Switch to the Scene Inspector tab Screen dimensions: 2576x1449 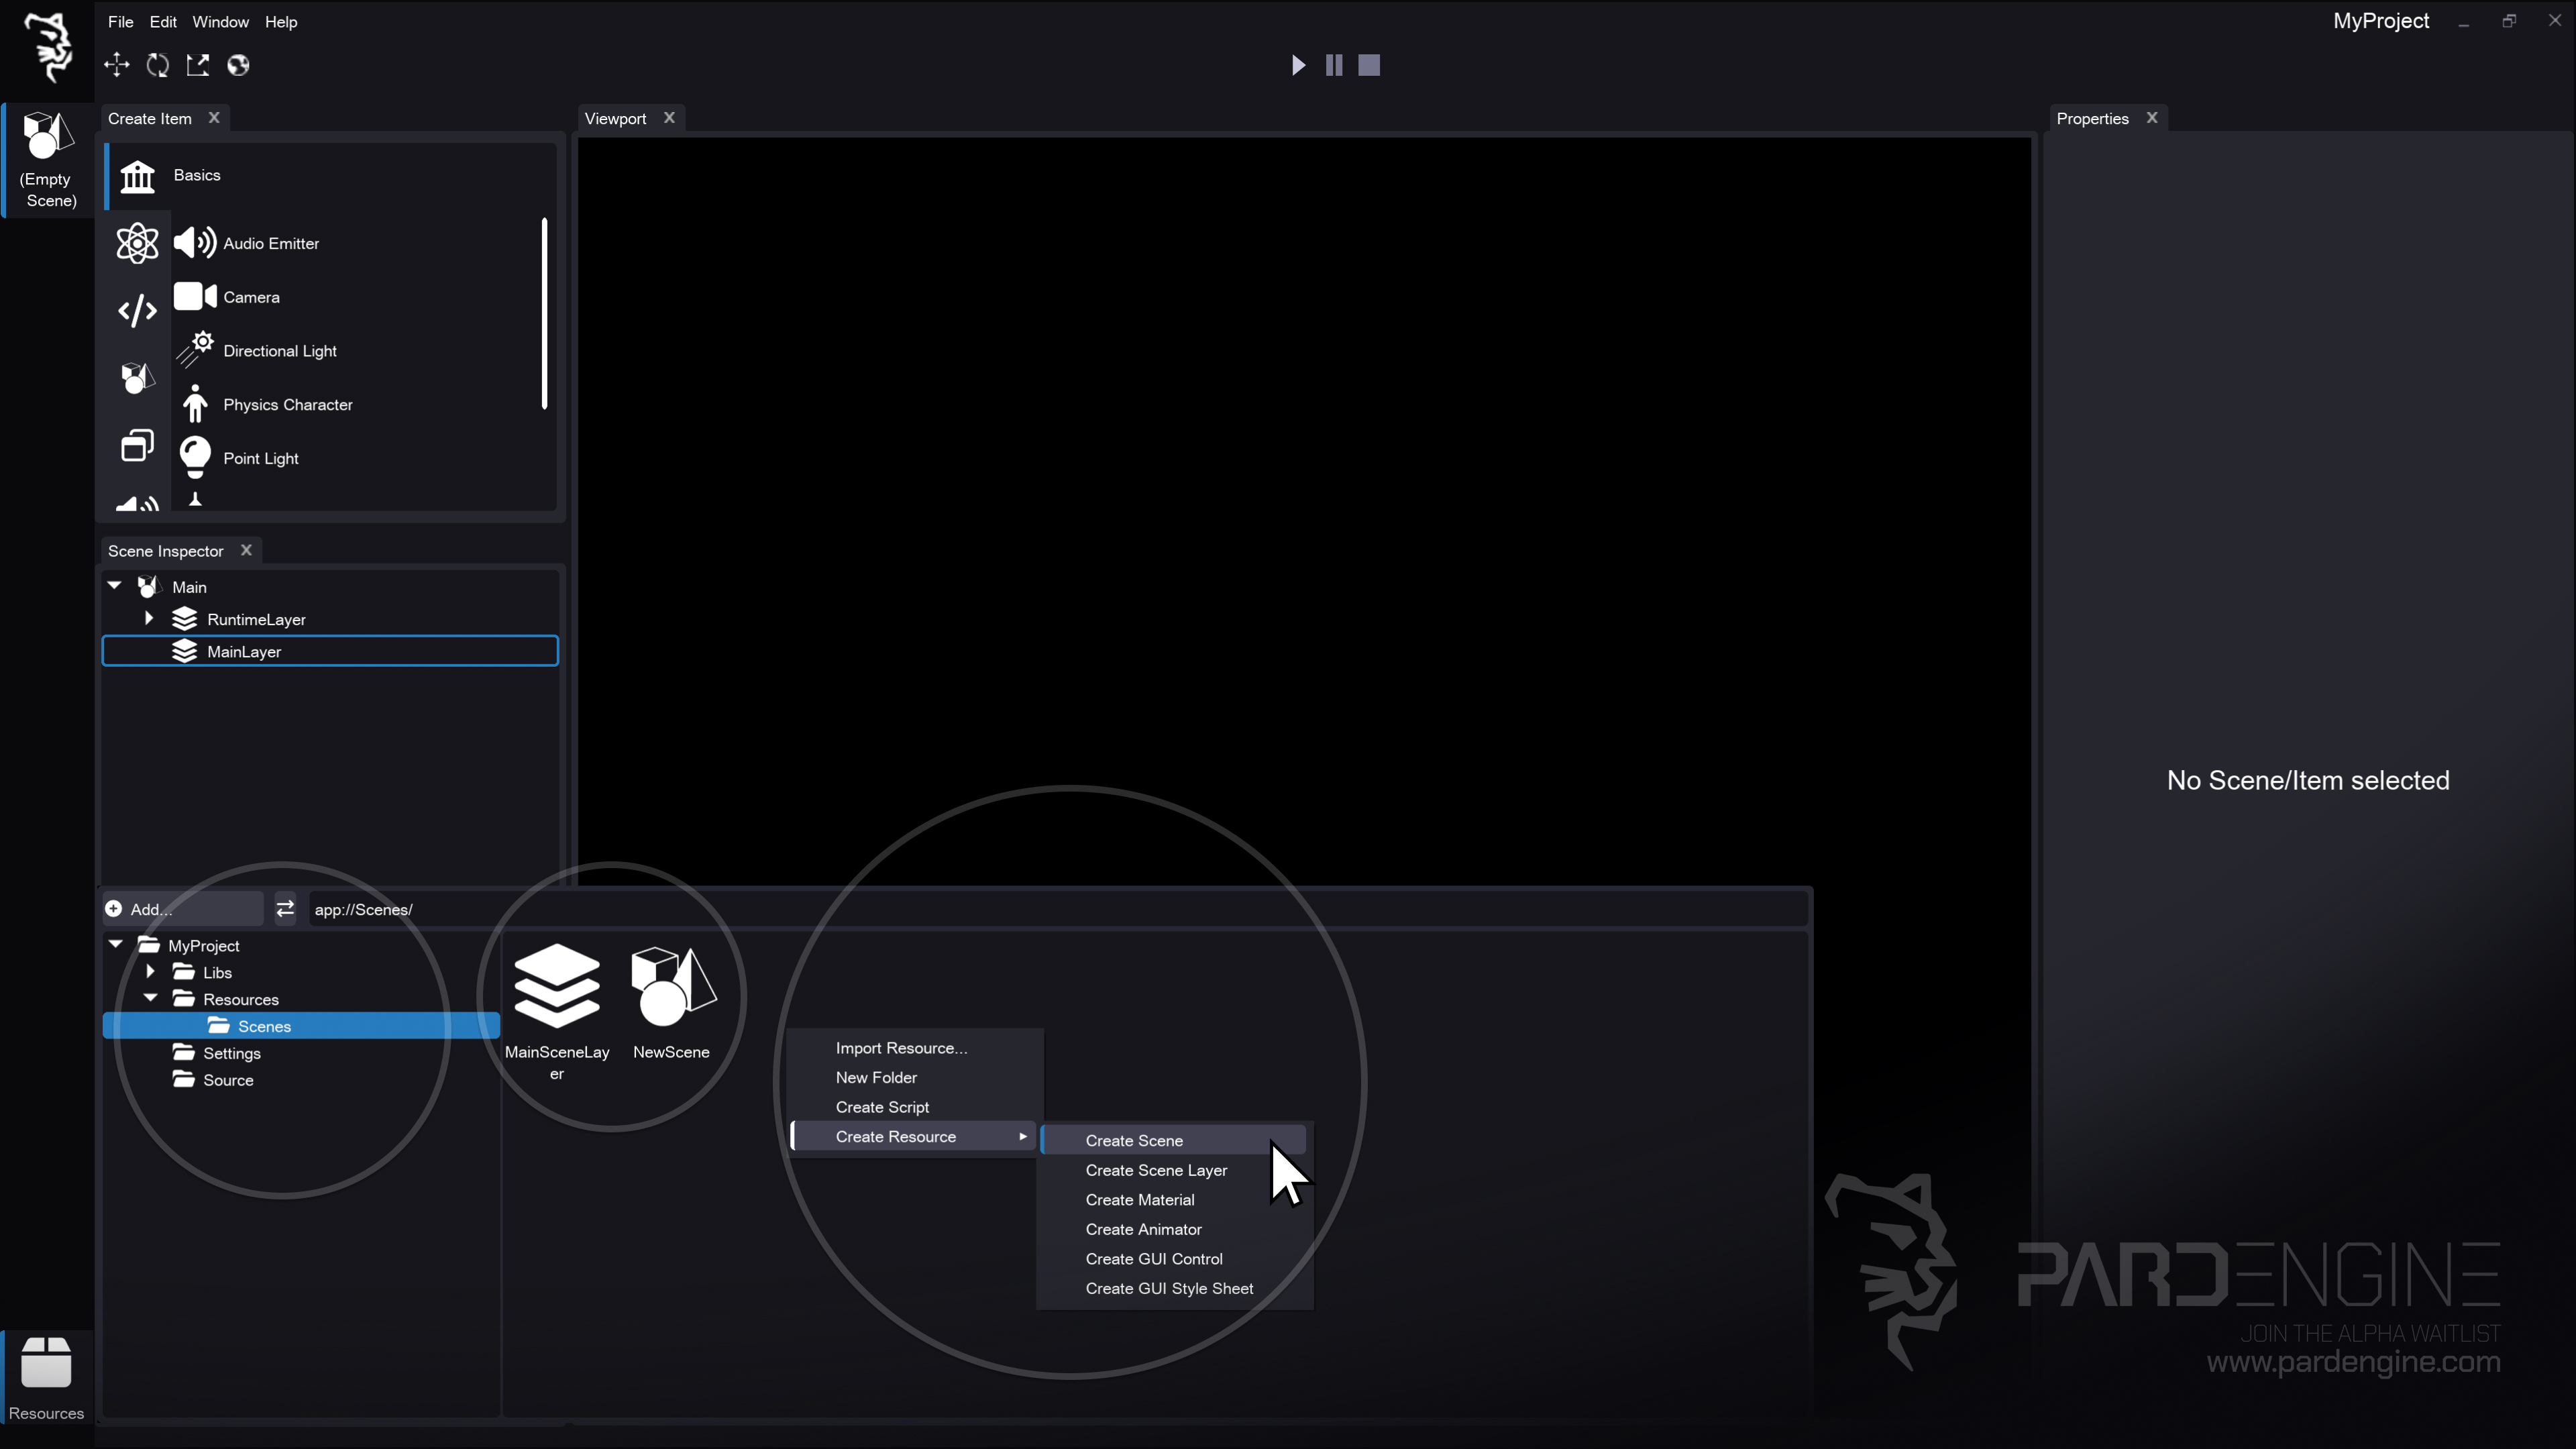(x=165, y=551)
